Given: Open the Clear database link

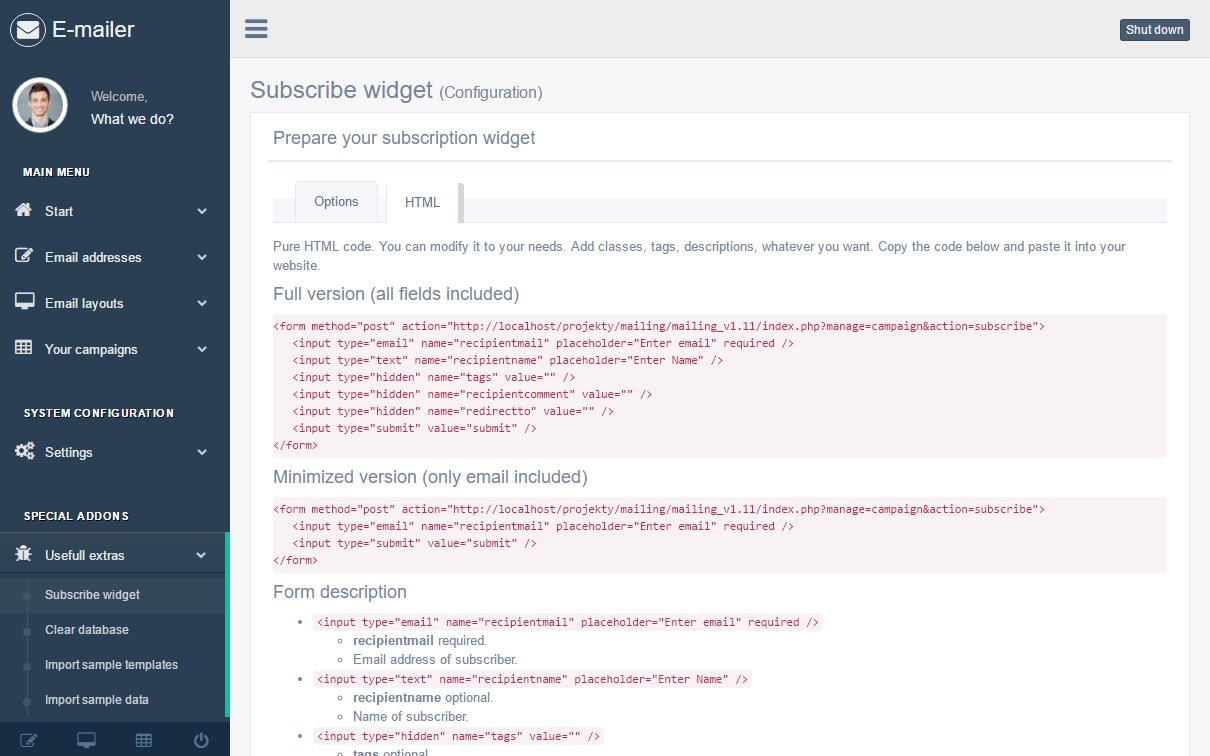Looking at the screenshot, I should [87, 630].
